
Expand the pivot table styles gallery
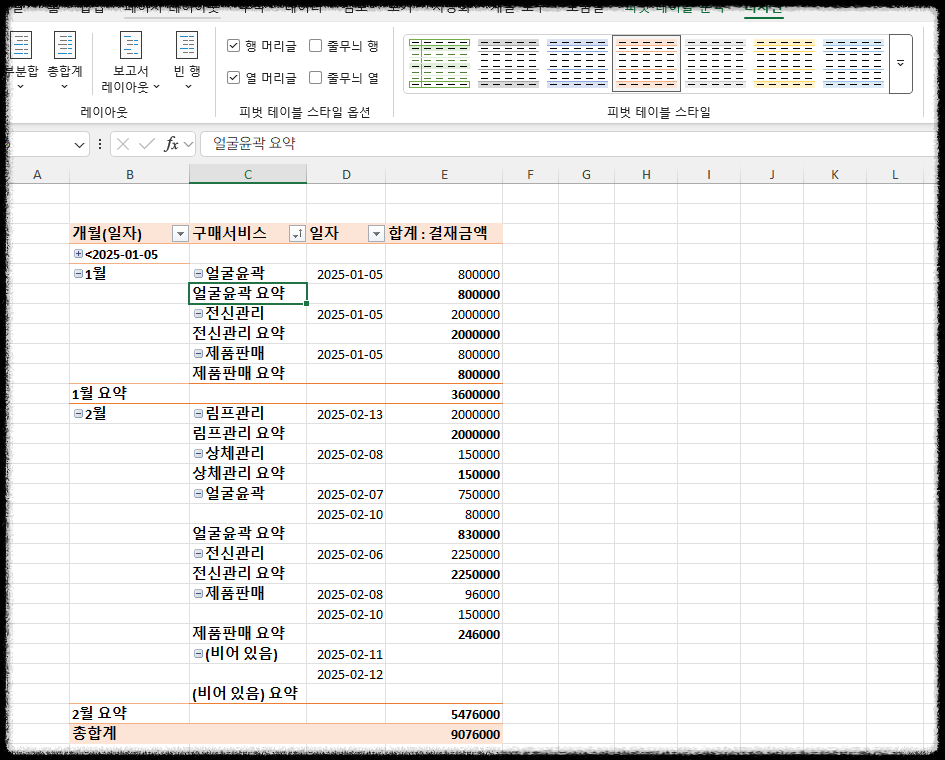[900, 63]
